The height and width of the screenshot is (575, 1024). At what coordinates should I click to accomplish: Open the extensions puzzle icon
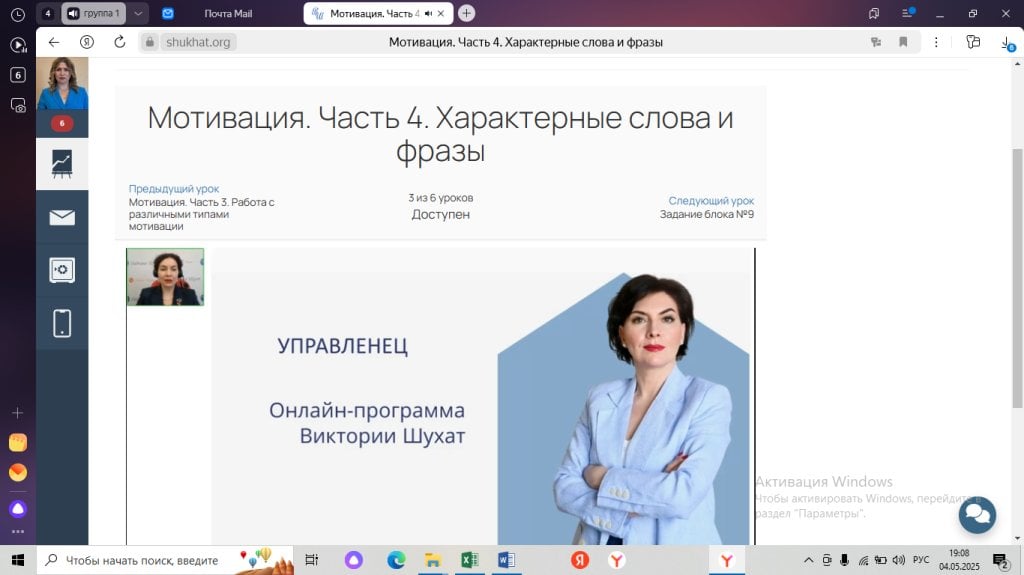click(973, 42)
